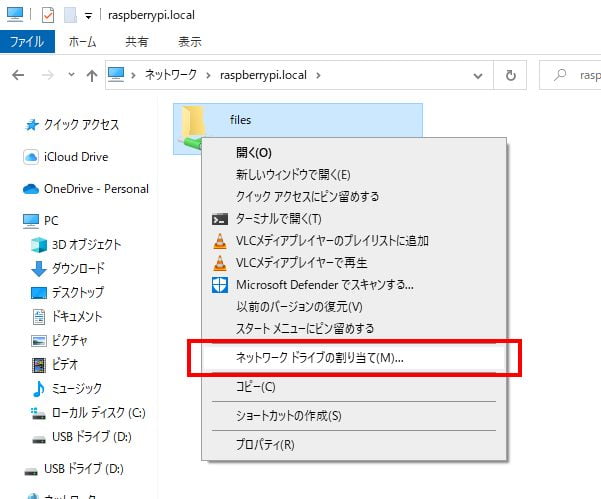This screenshot has width=601, height=499.
Task: Open the top-level USB ドライブ (D:) entry
Action: (x=84, y=468)
